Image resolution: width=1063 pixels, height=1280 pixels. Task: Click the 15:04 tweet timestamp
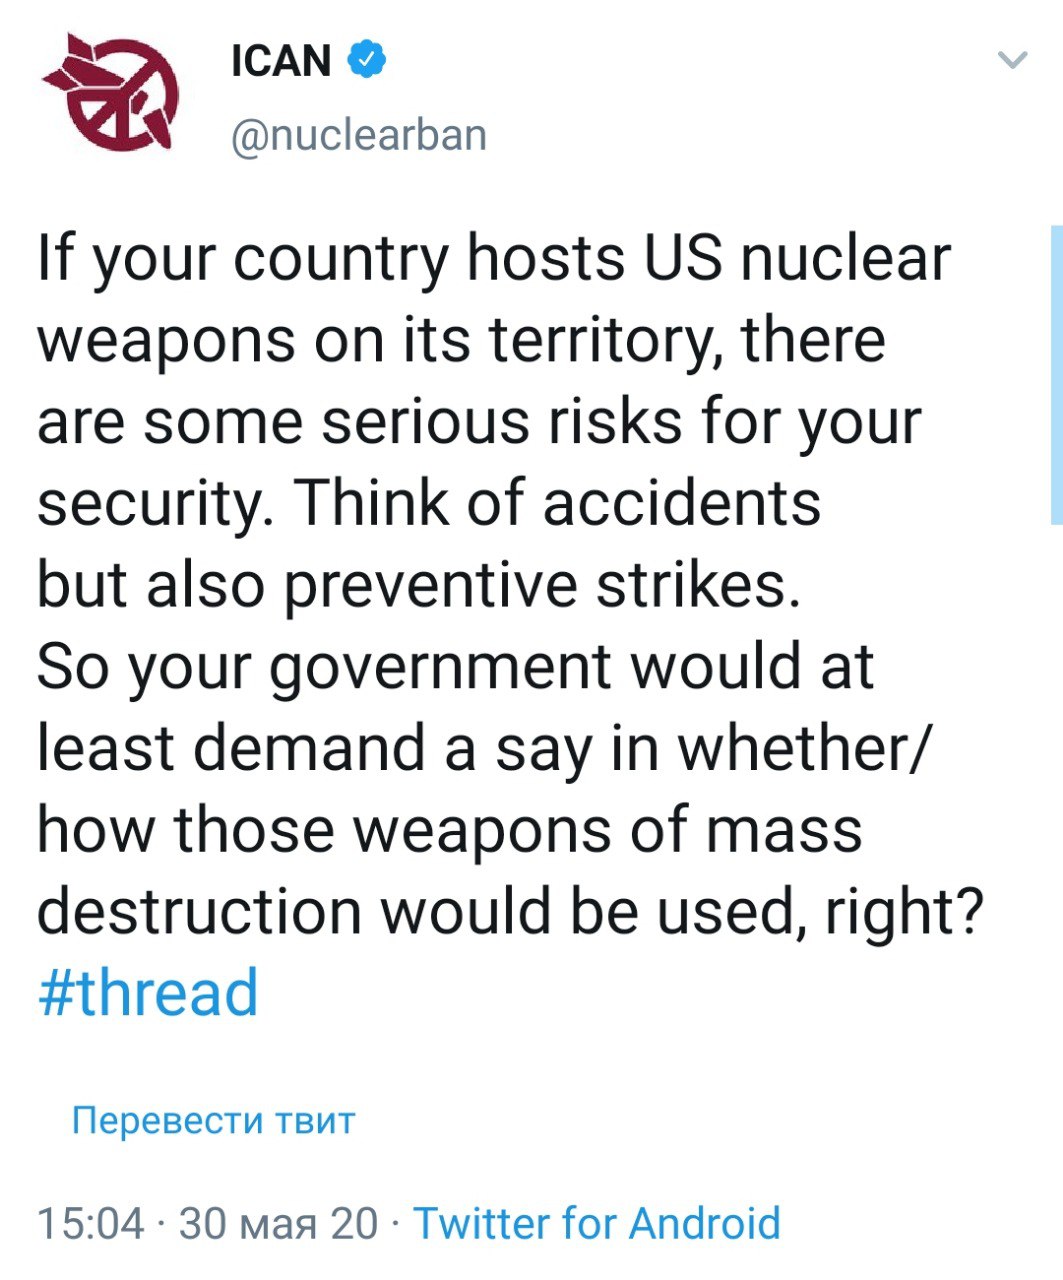click(91, 1223)
